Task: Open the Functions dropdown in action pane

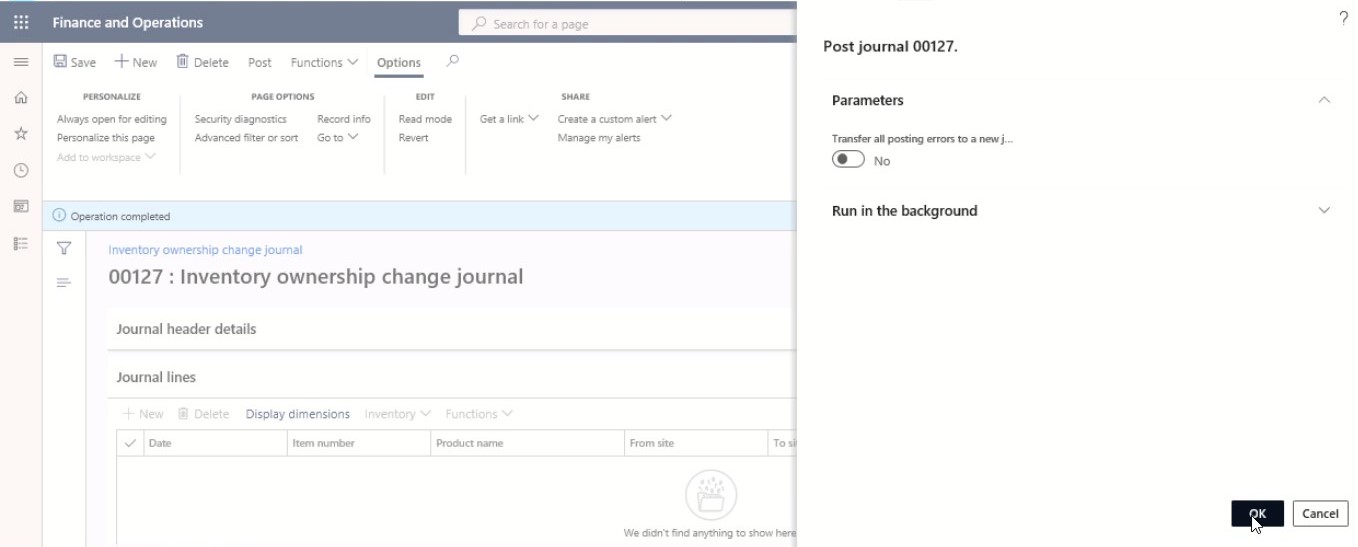Action: coord(324,62)
